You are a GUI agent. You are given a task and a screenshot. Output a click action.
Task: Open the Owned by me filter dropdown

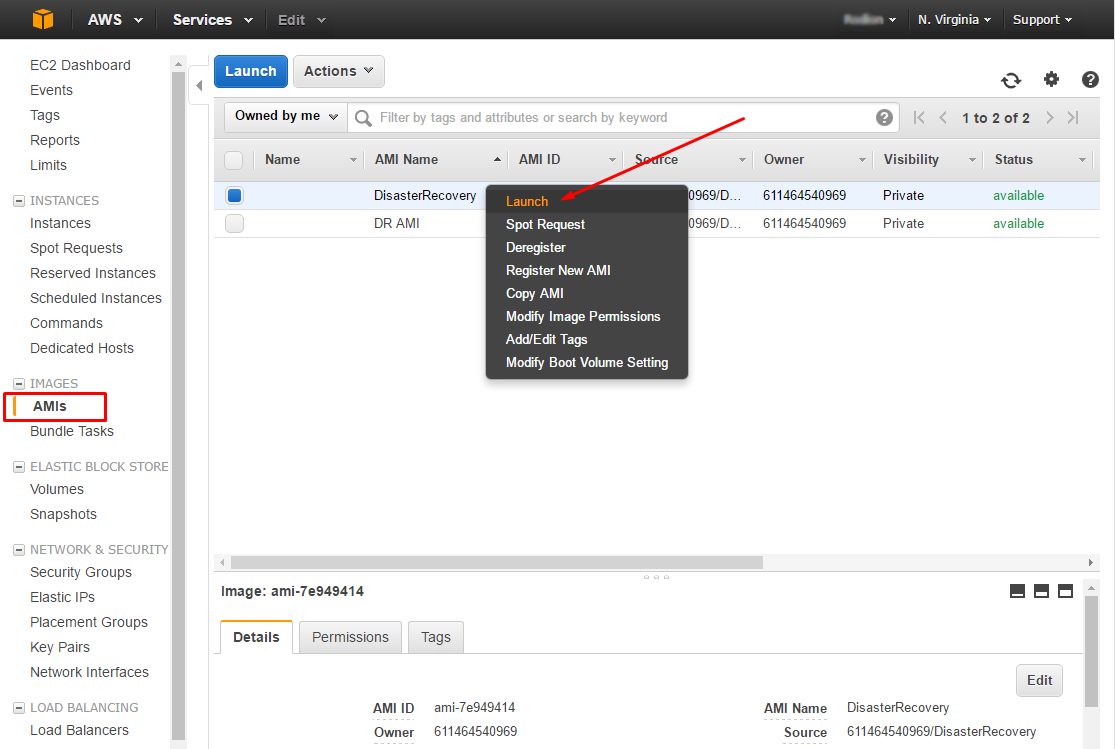(x=286, y=116)
